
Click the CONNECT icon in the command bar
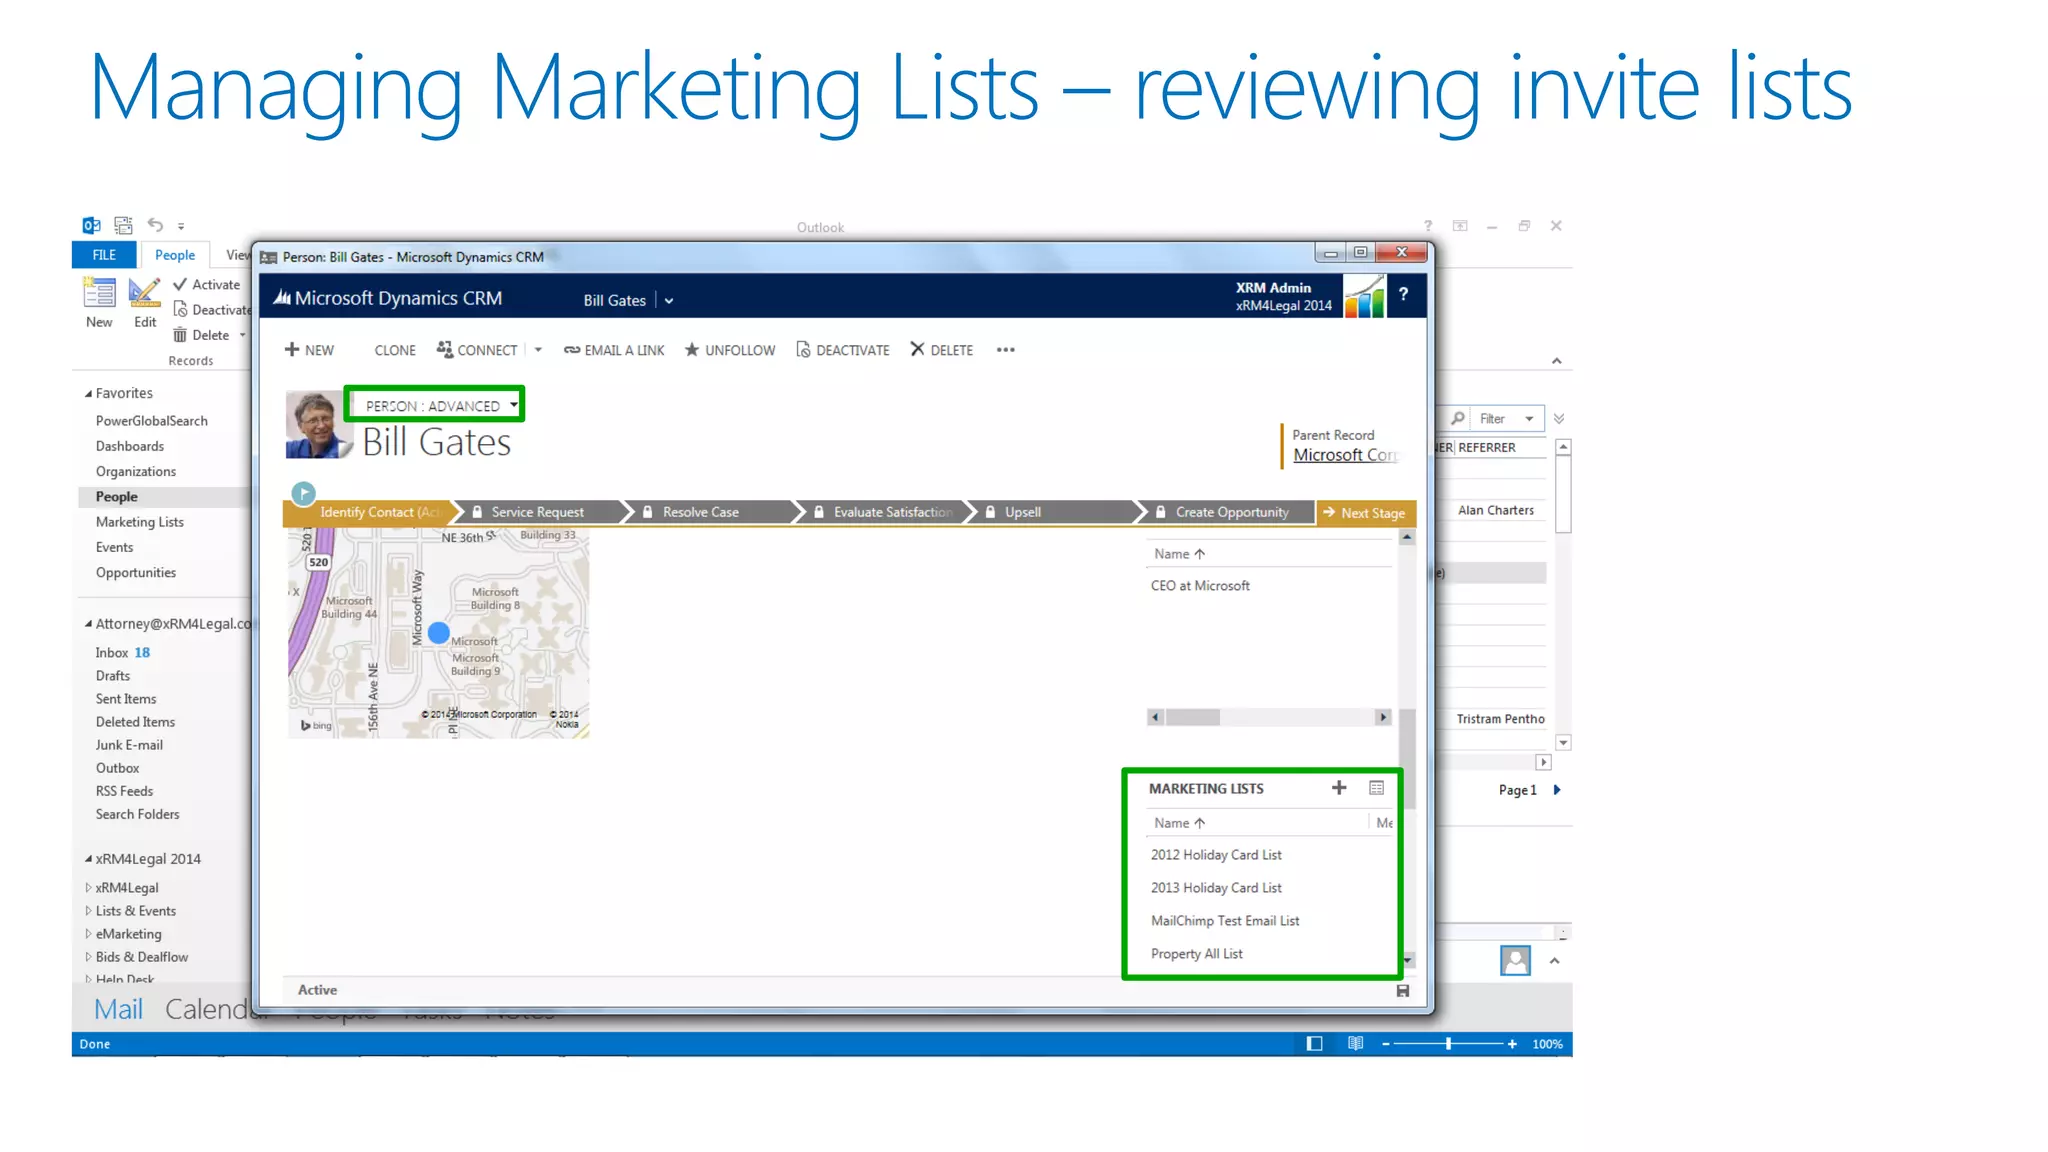click(445, 349)
